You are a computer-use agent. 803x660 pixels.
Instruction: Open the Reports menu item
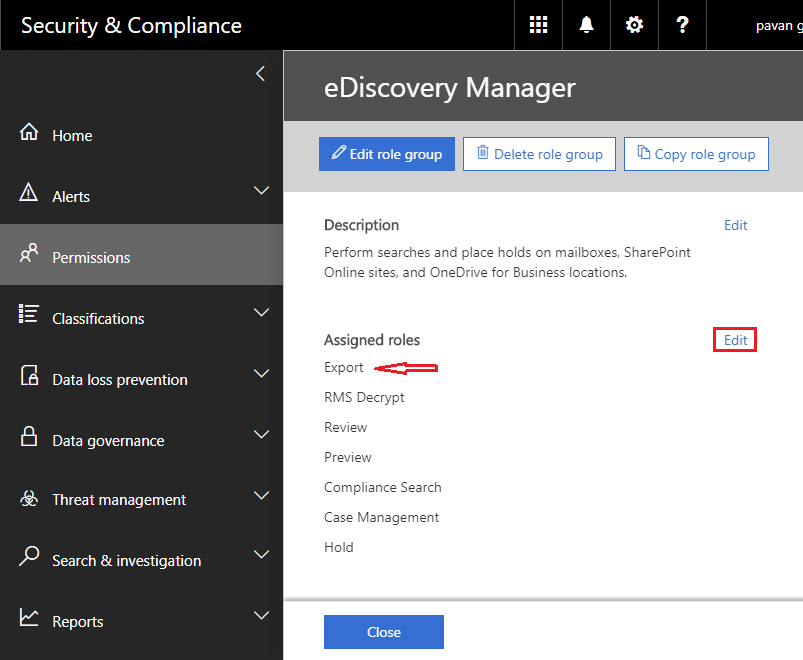(x=141, y=621)
